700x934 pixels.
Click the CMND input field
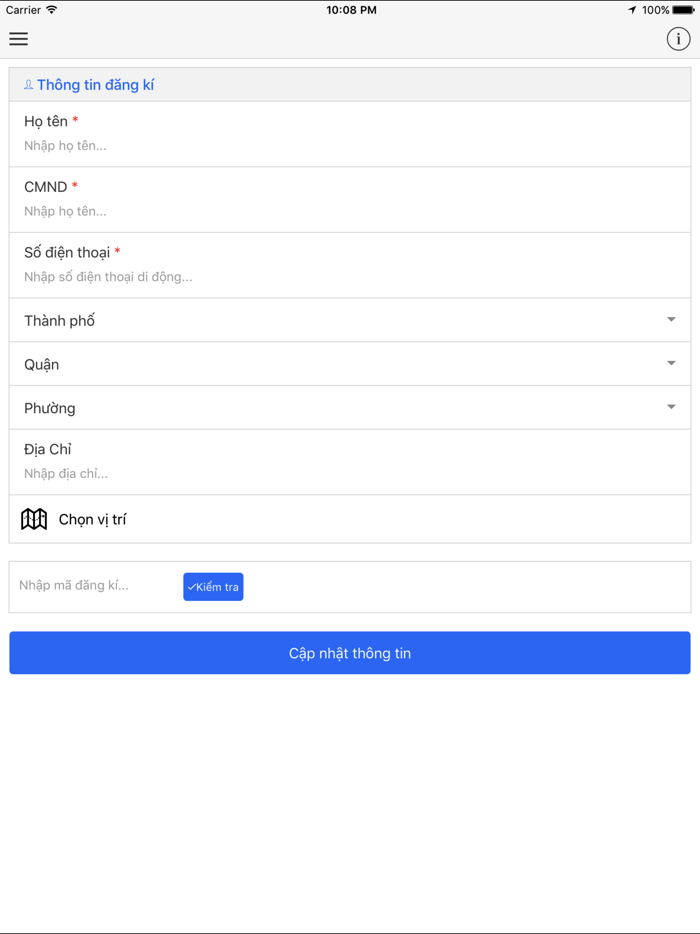coord(350,211)
